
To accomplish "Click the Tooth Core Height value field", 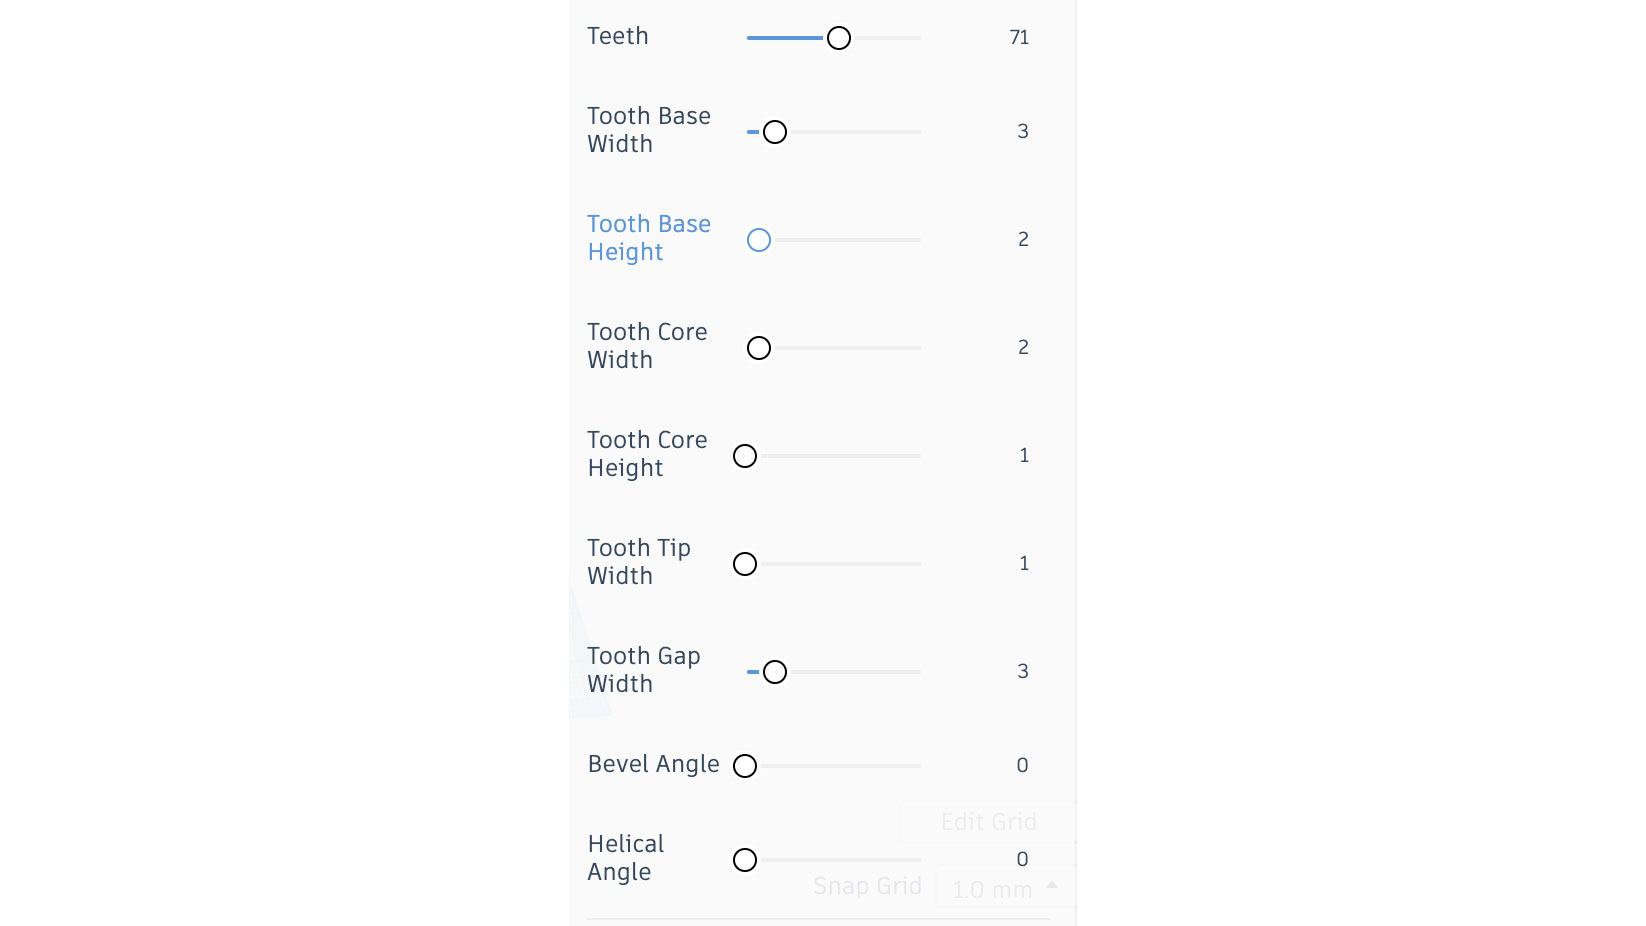I will click(x=1023, y=456).
